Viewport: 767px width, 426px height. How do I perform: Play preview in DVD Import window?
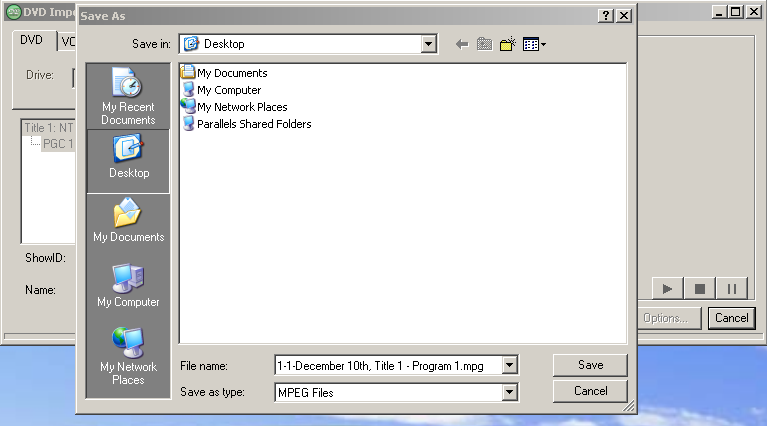(667, 289)
